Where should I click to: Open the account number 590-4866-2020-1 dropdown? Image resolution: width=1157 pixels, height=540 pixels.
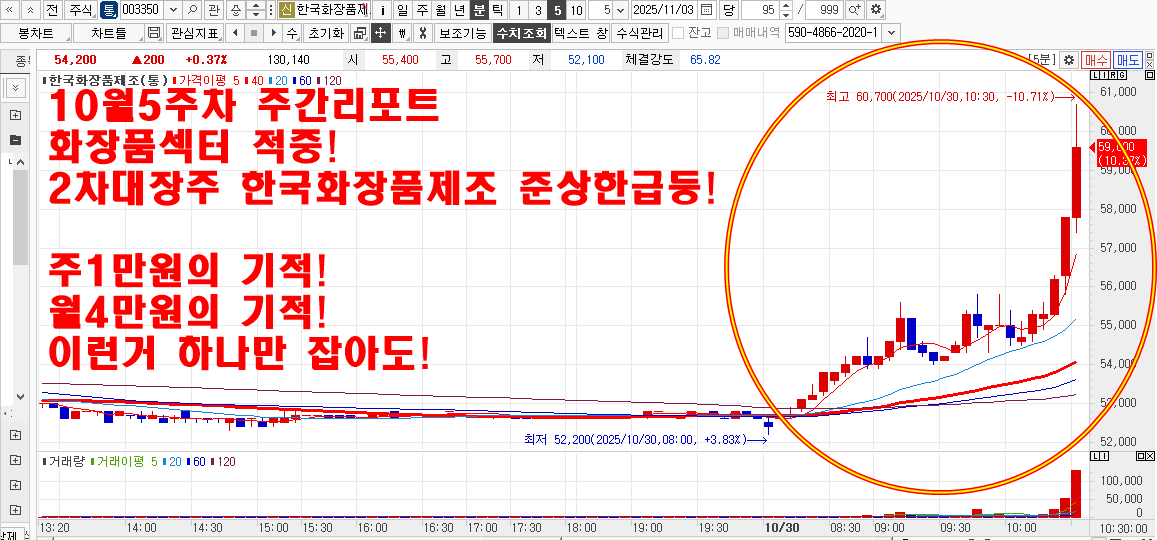click(891, 32)
